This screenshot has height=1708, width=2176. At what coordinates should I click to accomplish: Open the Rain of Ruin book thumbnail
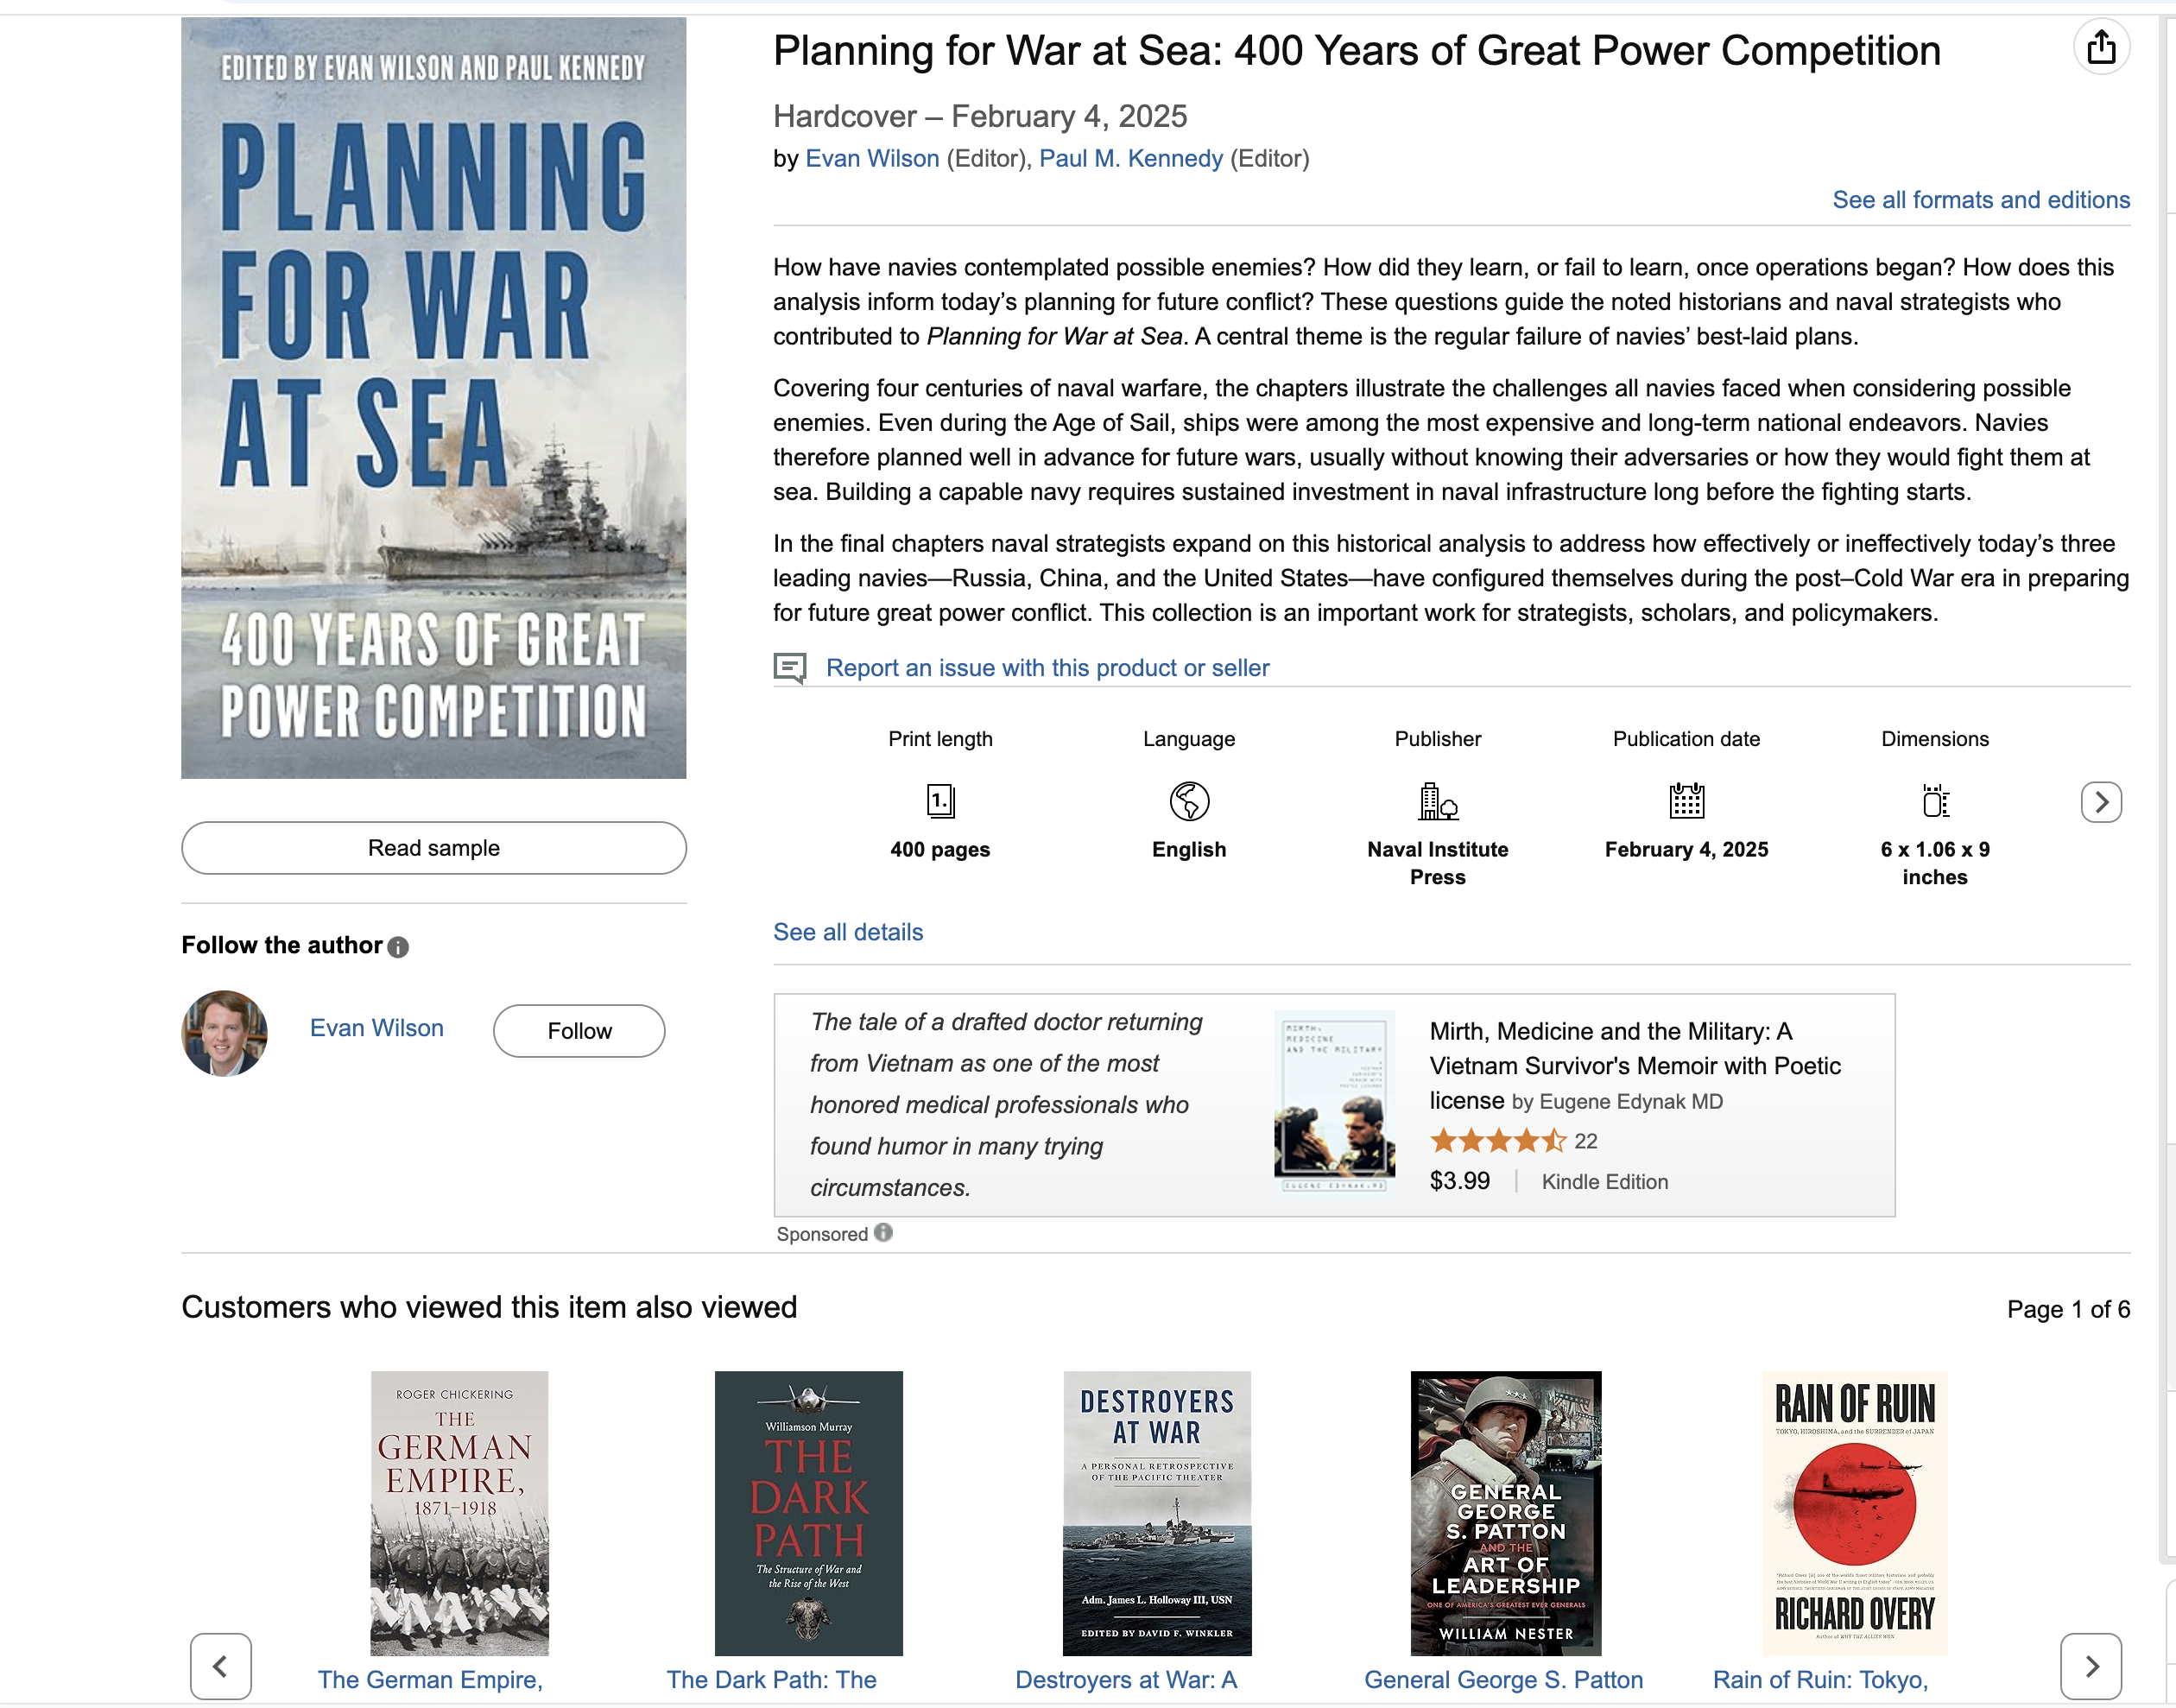click(1854, 1513)
